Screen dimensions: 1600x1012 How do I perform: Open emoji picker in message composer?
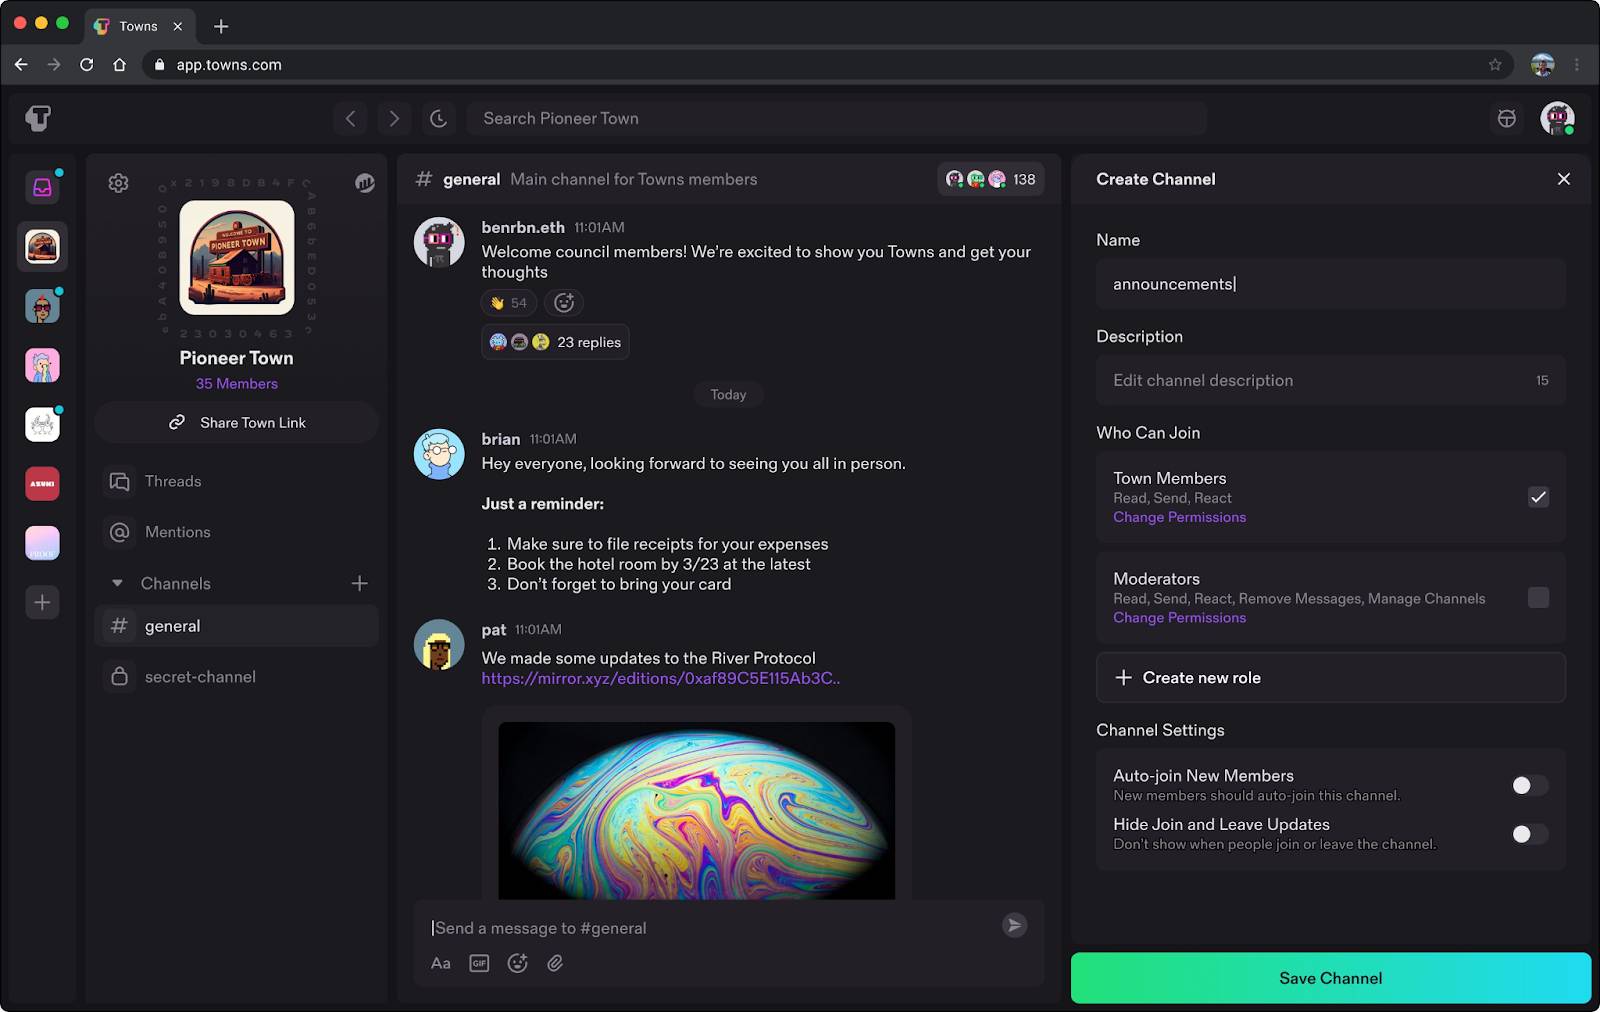pyautogui.click(x=517, y=963)
